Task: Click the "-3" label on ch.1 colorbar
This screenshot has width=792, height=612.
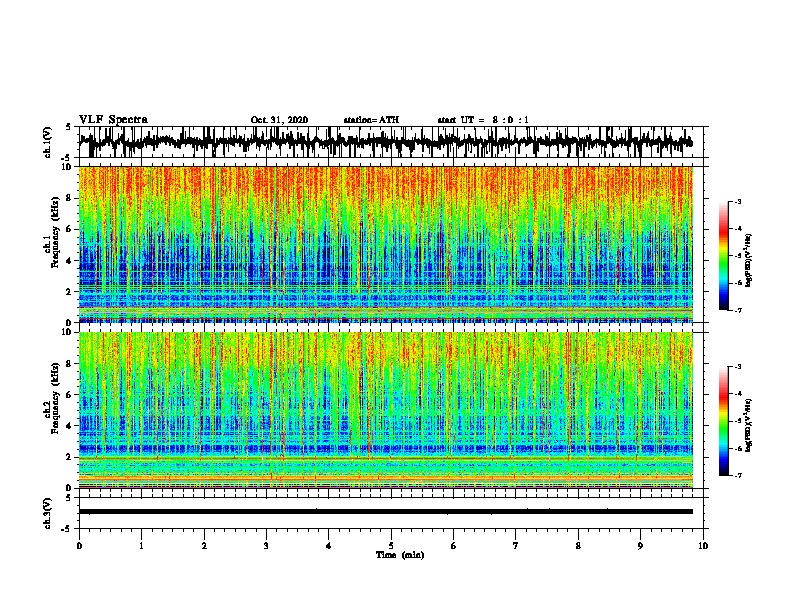Action: point(738,202)
